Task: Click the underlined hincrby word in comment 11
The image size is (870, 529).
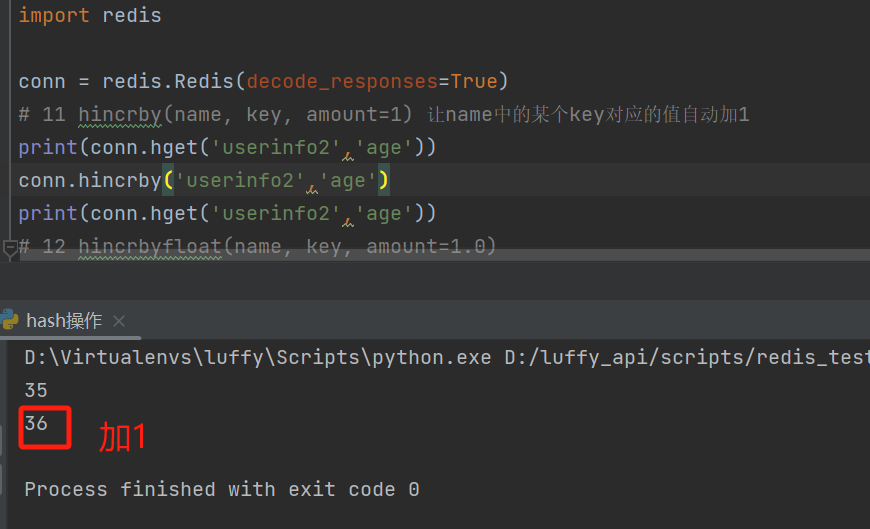Action: tap(120, 114)
